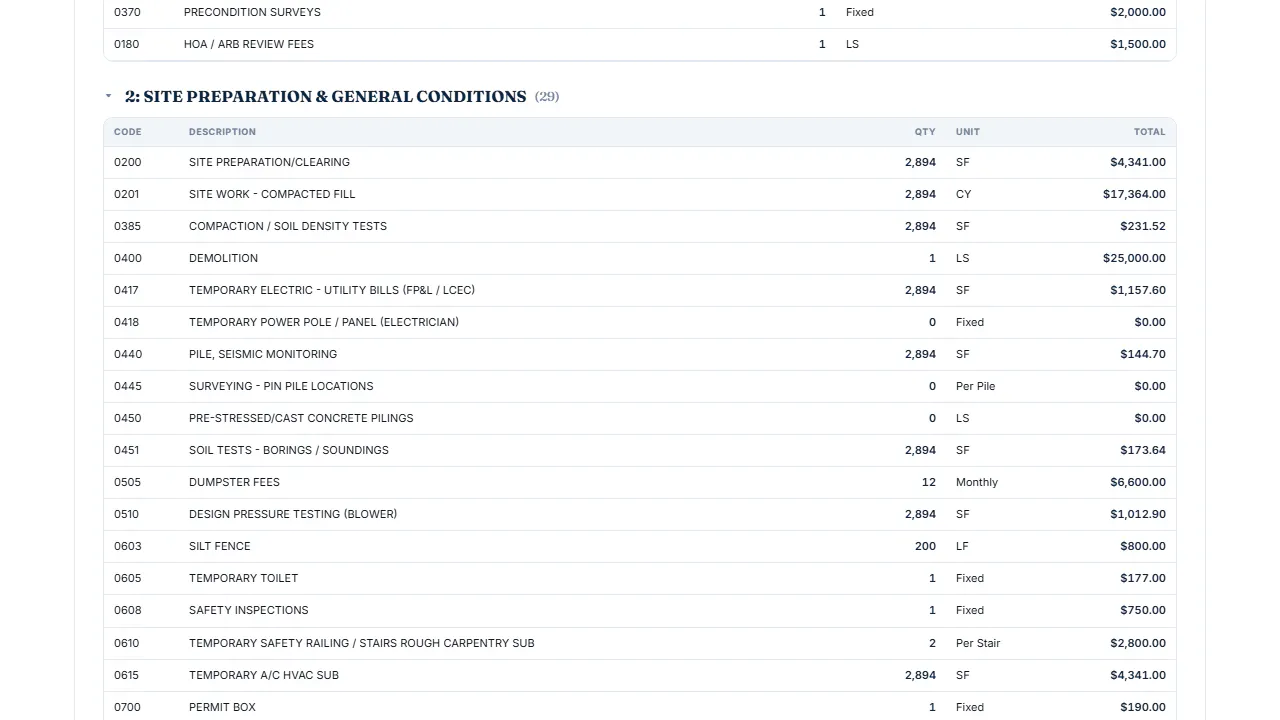
Task: Click the TOTAL column header
Action: click(1150, 132)
